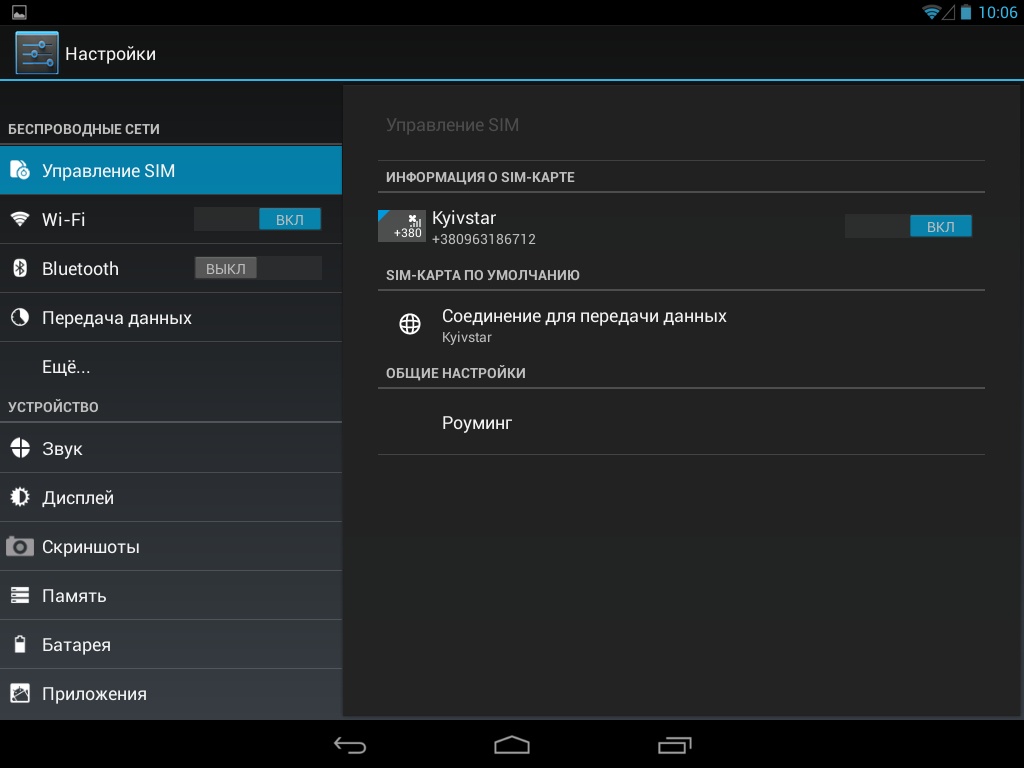Turn off the Wi-Fi switch
Viewport: 1024px width, 768px height.
tap(258, 219)
